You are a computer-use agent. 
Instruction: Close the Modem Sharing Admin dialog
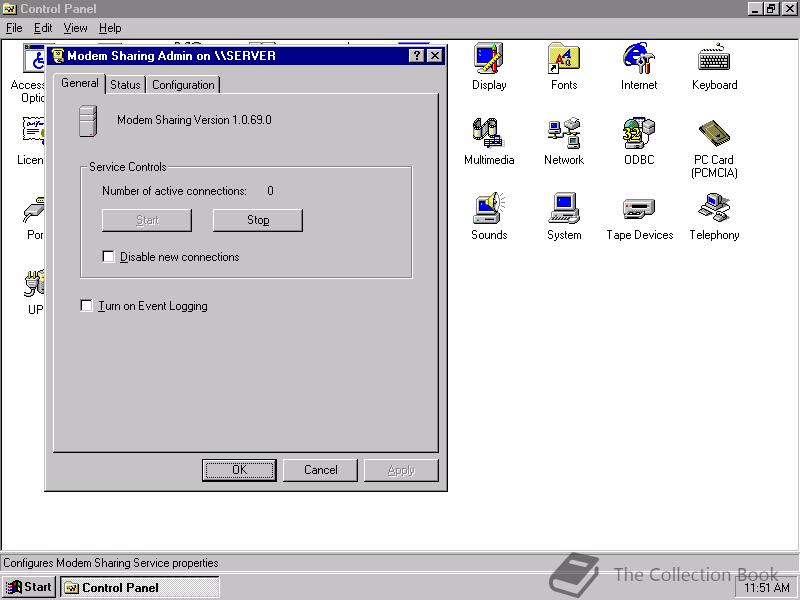click(x=435, y=56)
